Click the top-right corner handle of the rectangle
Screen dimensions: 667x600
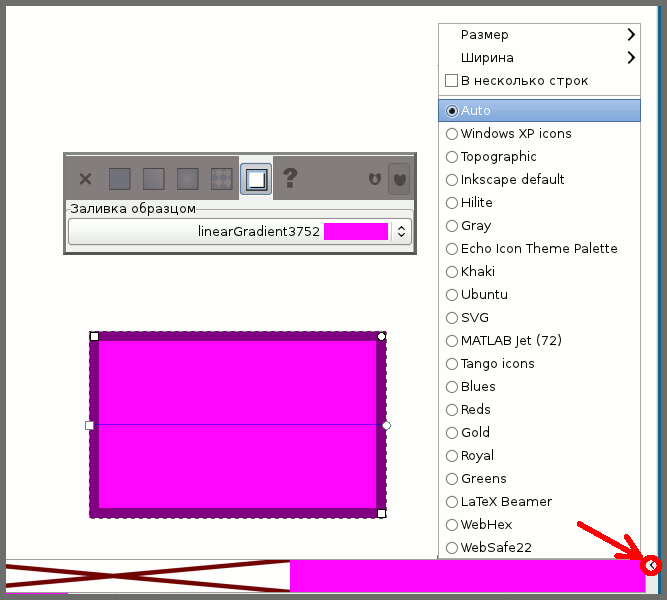[381, 337]
